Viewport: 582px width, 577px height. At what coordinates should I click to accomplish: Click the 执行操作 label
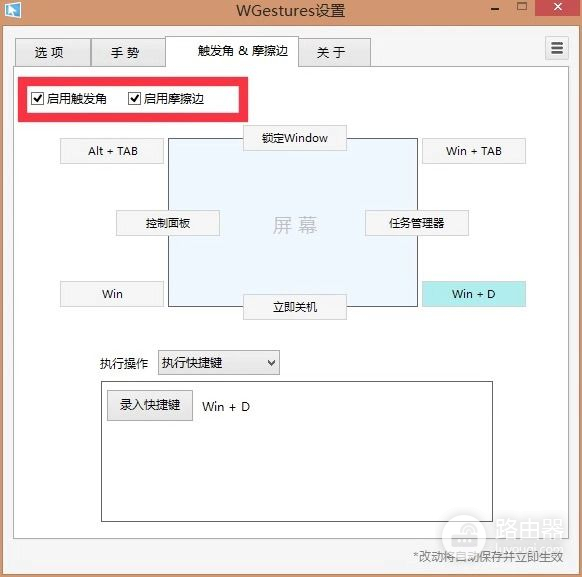pos(124,363)
